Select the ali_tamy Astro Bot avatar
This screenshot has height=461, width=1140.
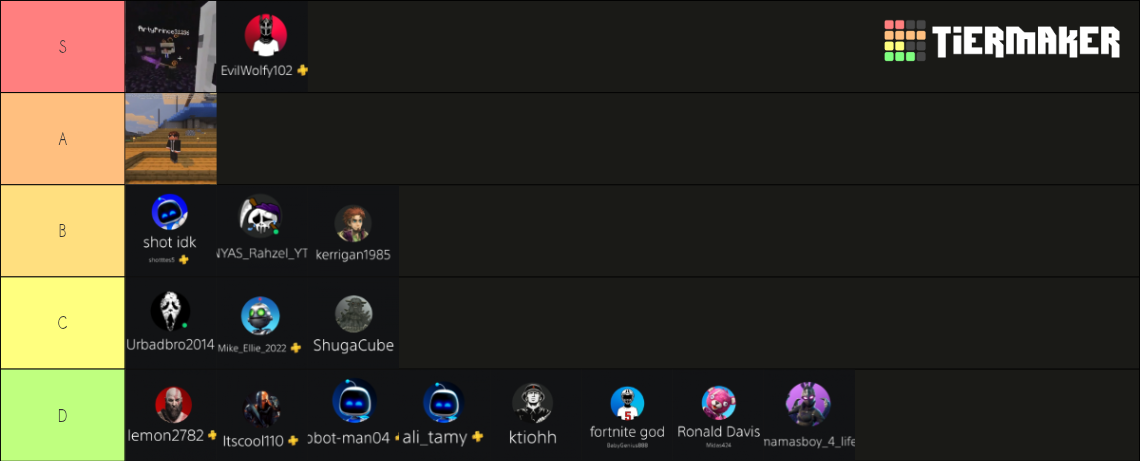point(443,402)
